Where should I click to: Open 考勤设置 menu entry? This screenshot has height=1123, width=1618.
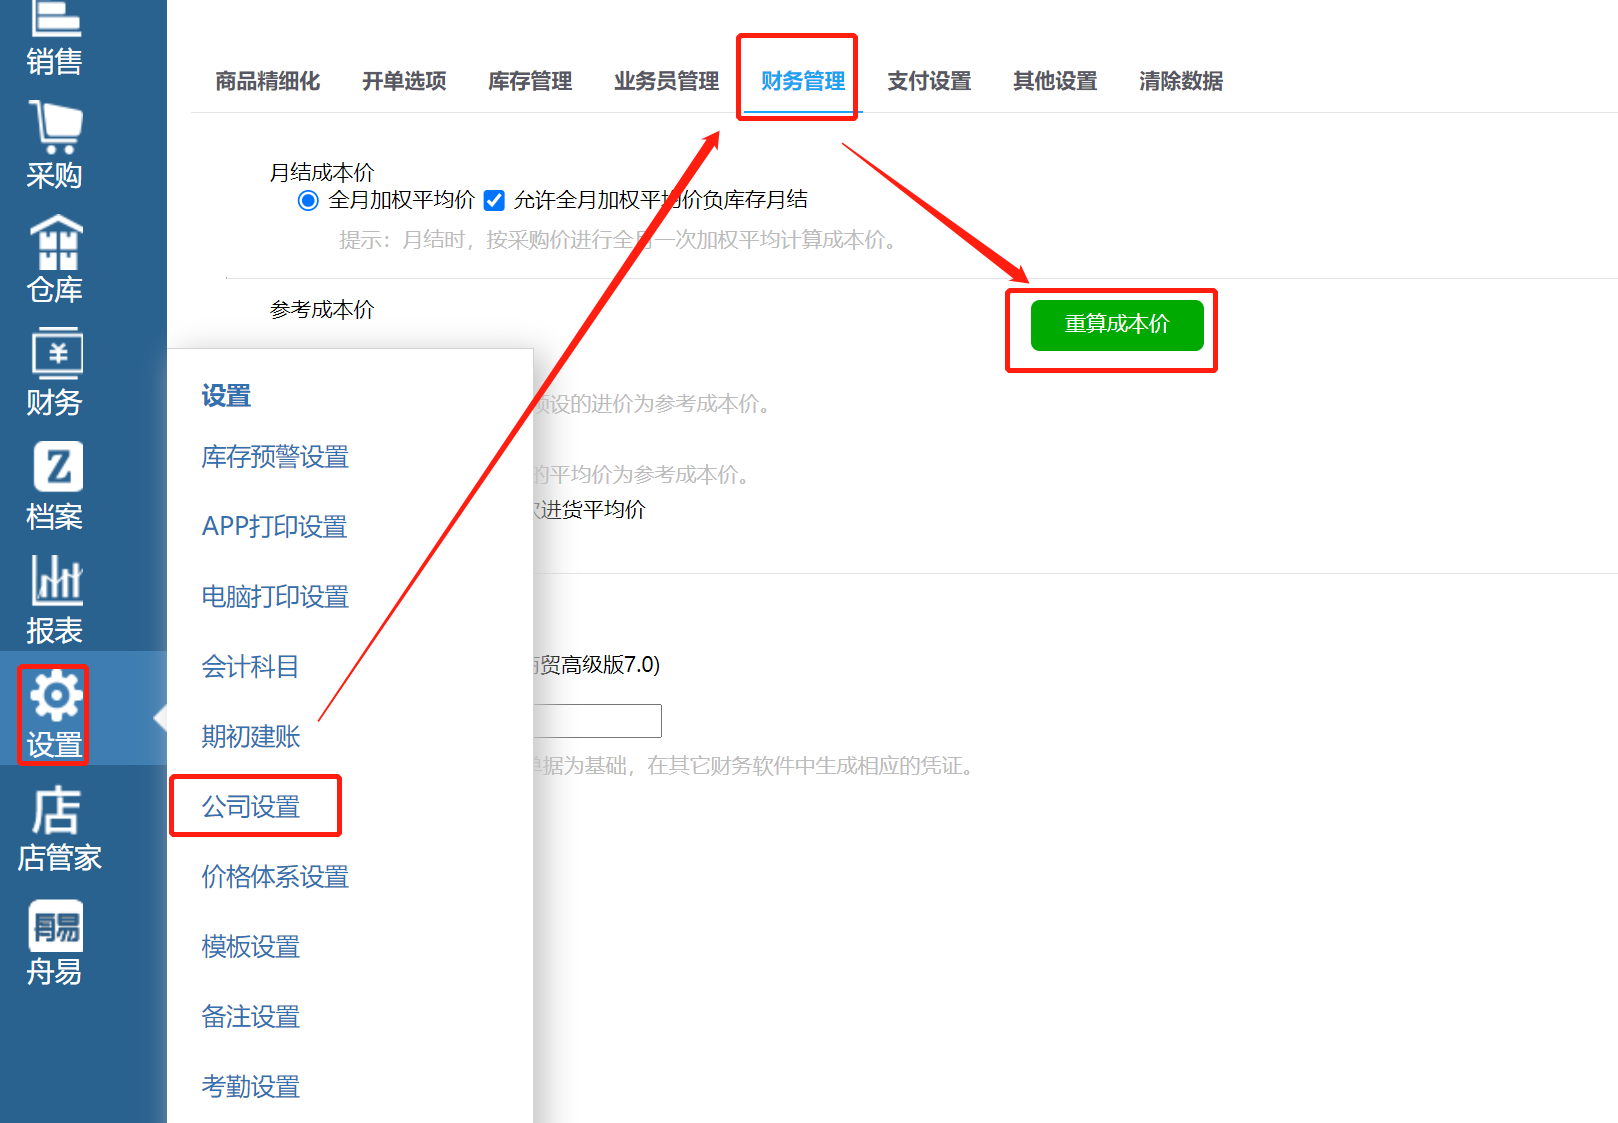[x=251, y=1087]
